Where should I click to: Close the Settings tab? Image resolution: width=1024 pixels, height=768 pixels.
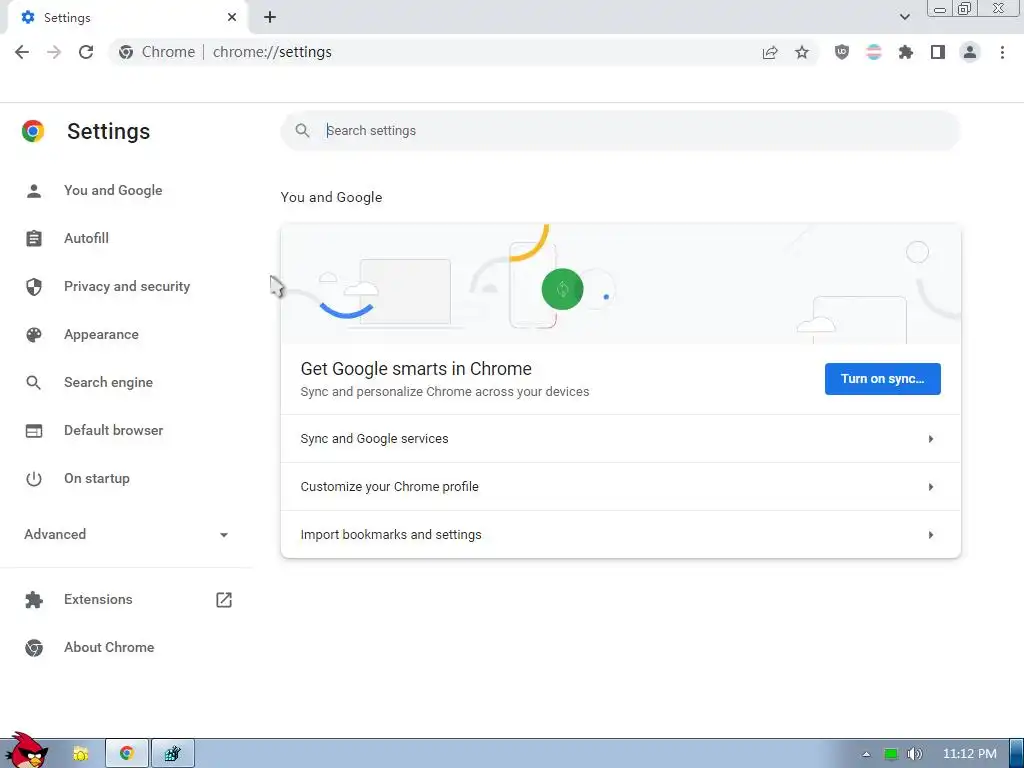(x=232, y=18)
